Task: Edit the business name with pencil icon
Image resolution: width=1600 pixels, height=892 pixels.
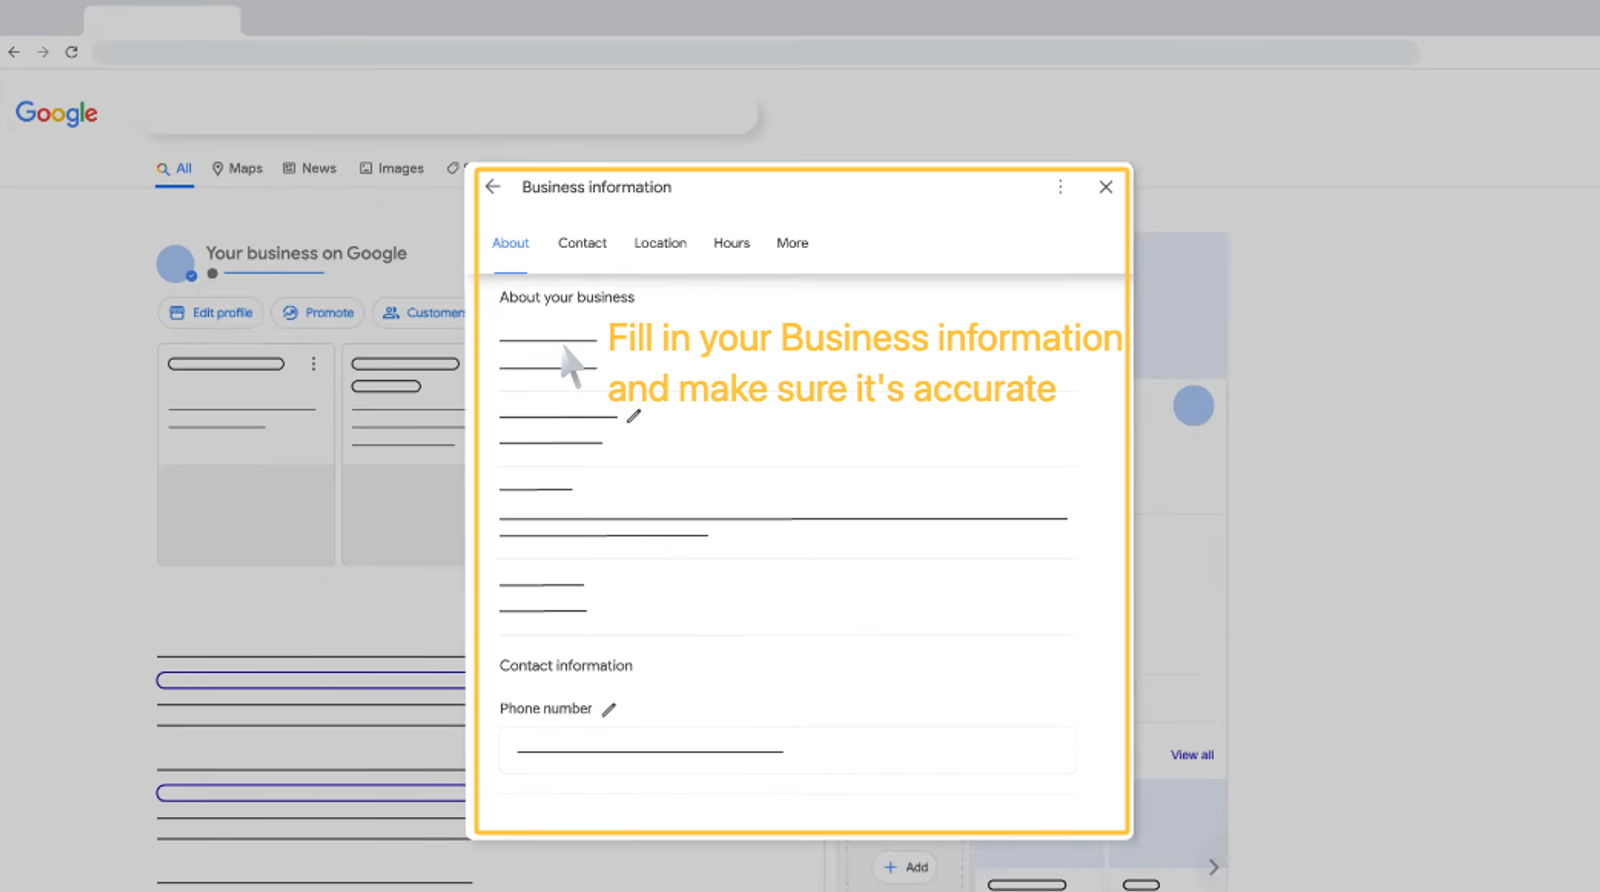Action: [634, 416]
